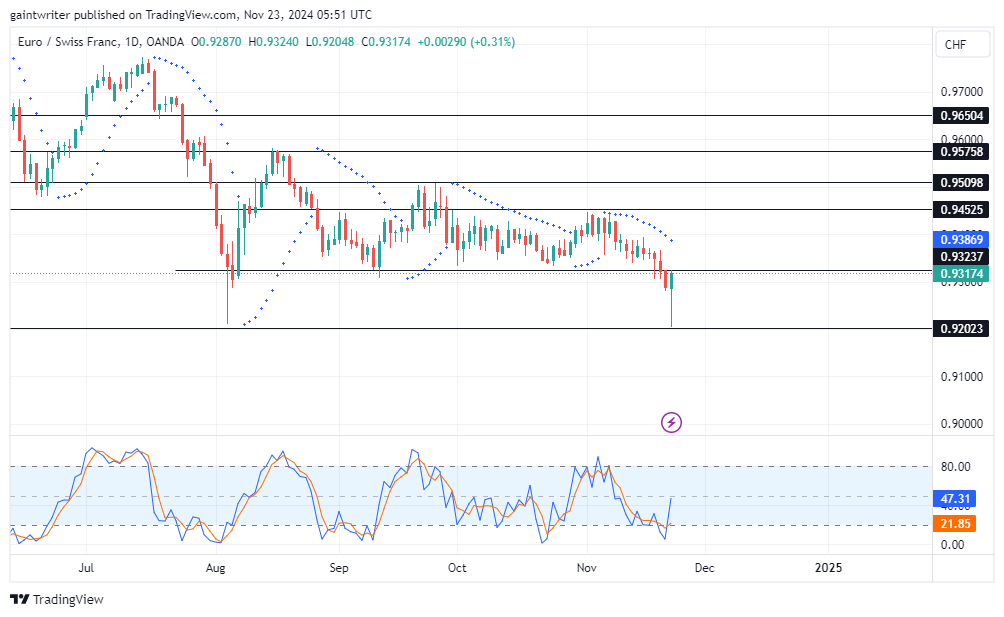Select the 0.93237 price level label

(961, 257)
